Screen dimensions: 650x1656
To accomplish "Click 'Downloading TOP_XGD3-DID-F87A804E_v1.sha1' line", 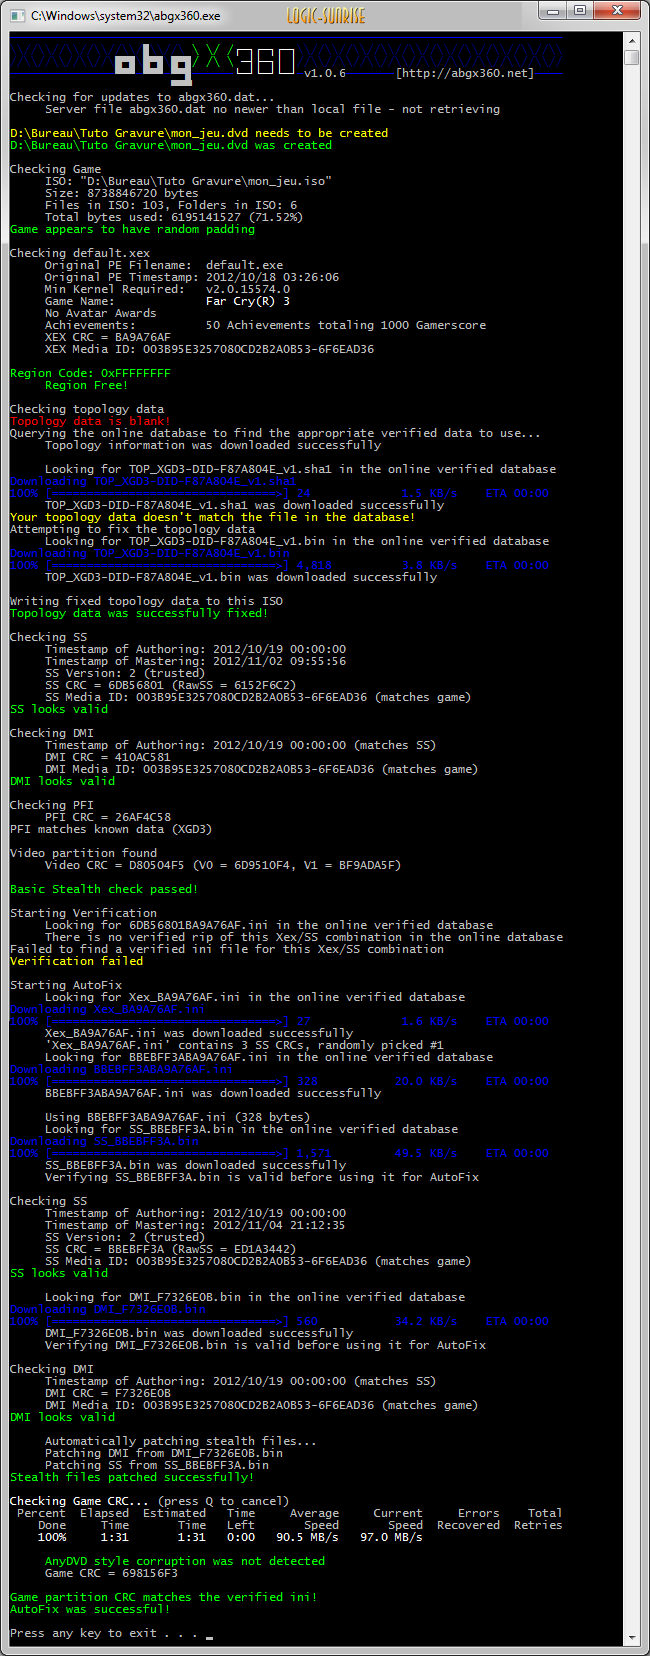I will [x=153, y=481].
